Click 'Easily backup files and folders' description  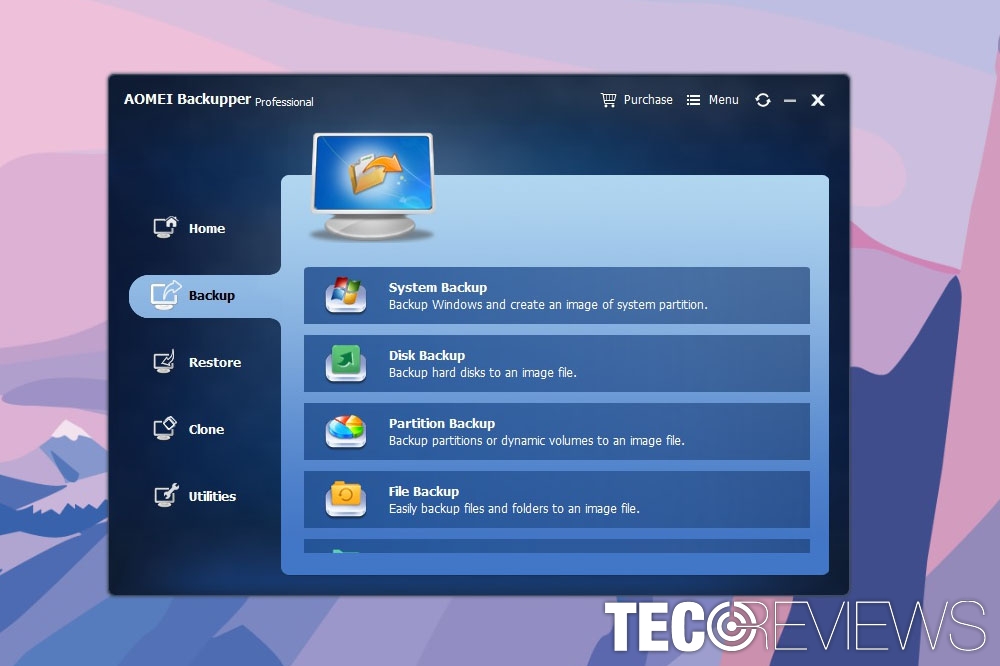514,508
